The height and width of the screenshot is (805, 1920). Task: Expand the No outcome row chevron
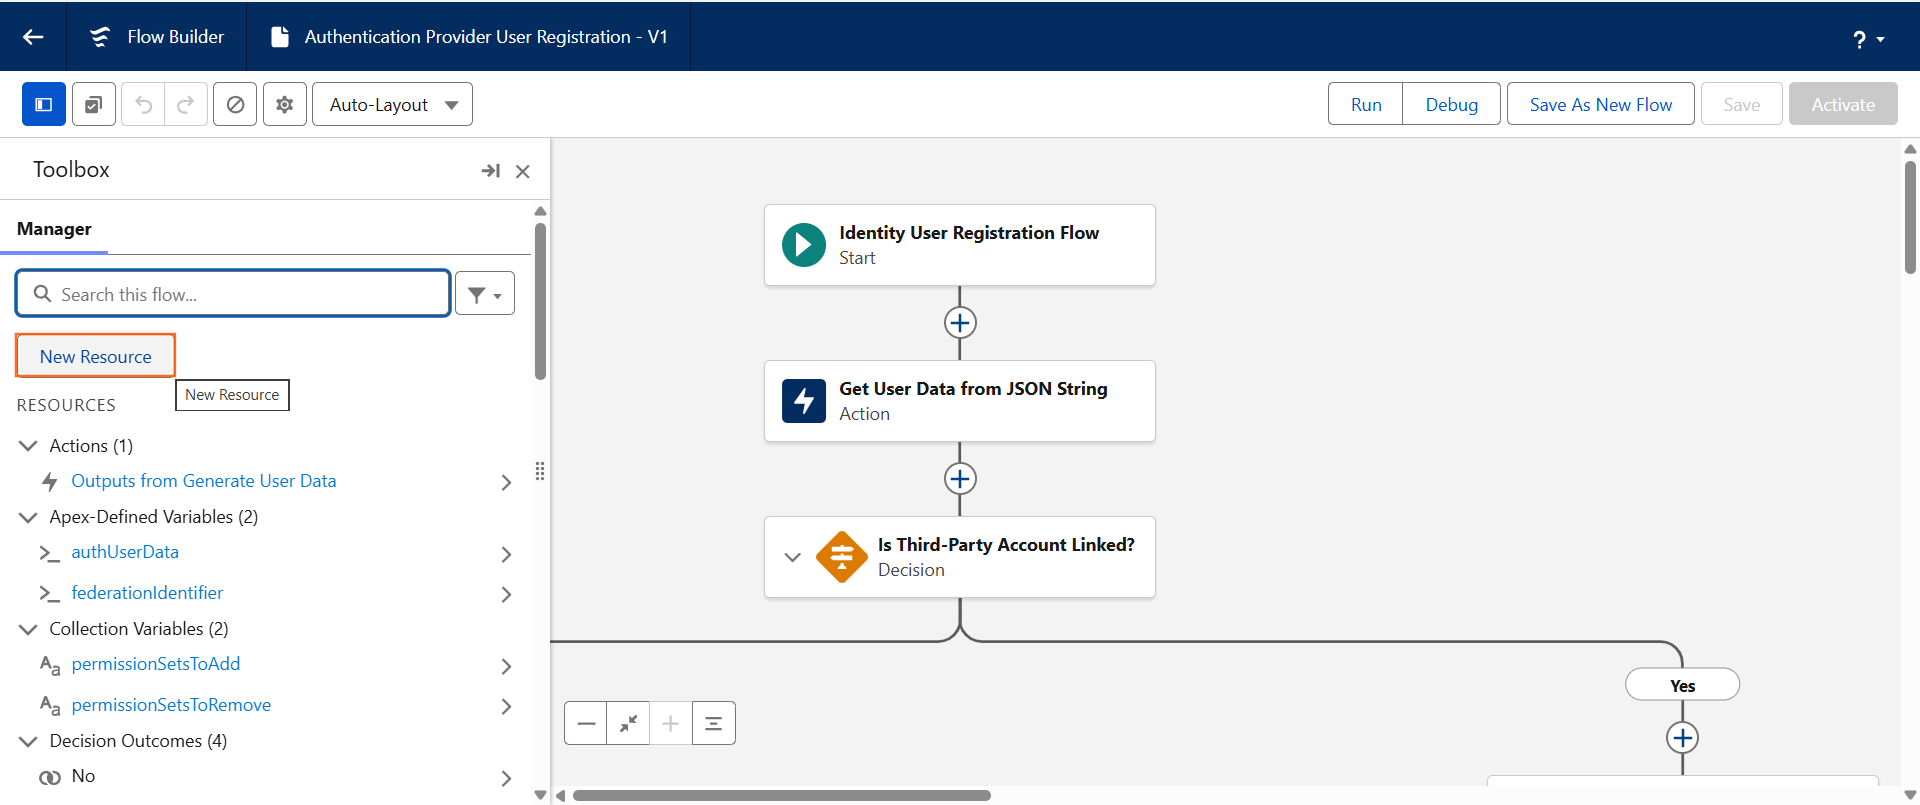tap(506, 778)
